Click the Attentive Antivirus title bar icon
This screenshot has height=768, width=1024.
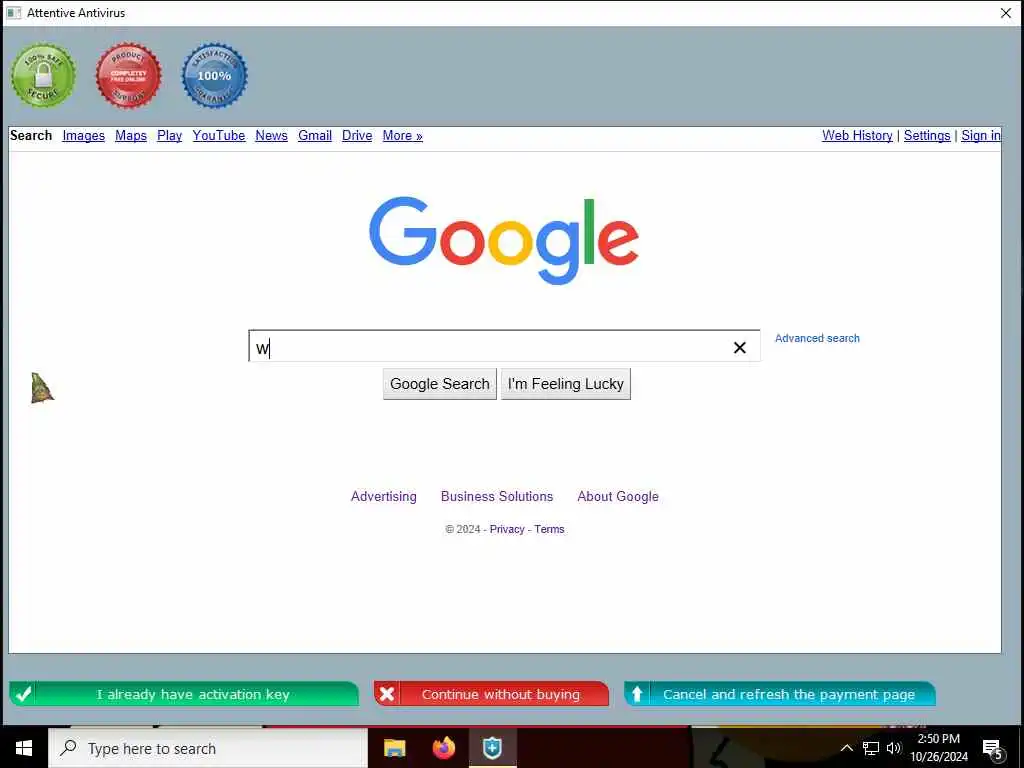[x=13, y=13]
